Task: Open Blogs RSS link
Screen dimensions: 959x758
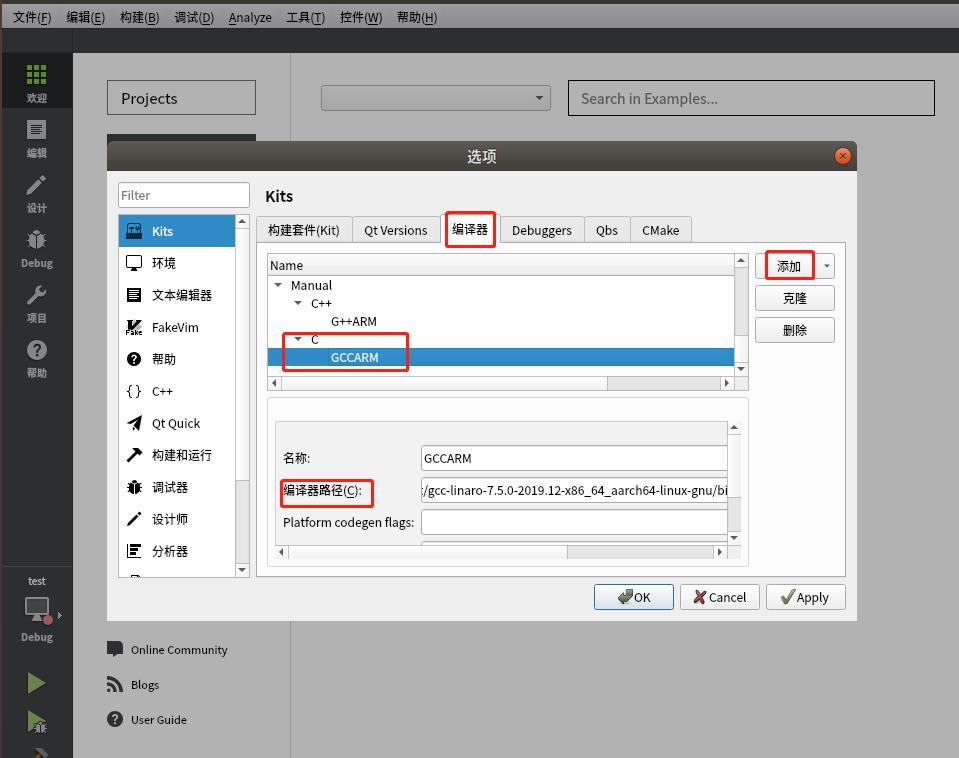Action: [x=133, y=685]
